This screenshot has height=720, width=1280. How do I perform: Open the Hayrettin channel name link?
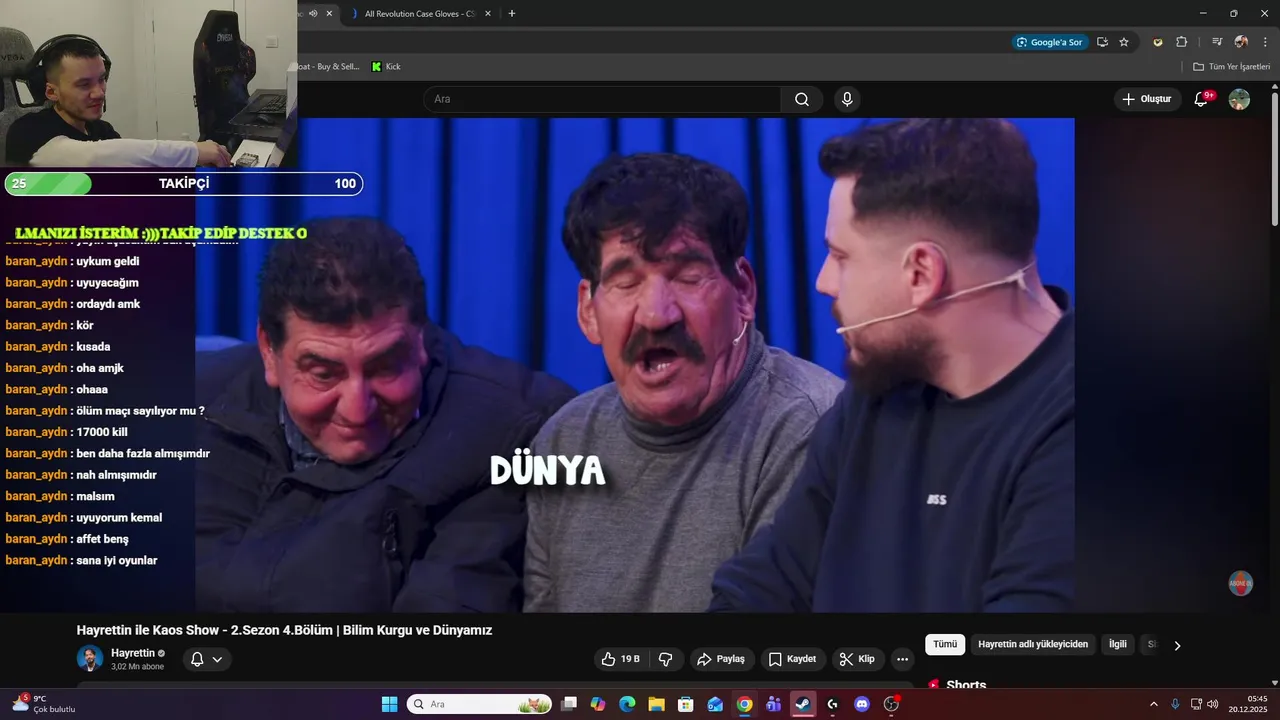pos(132,653)
